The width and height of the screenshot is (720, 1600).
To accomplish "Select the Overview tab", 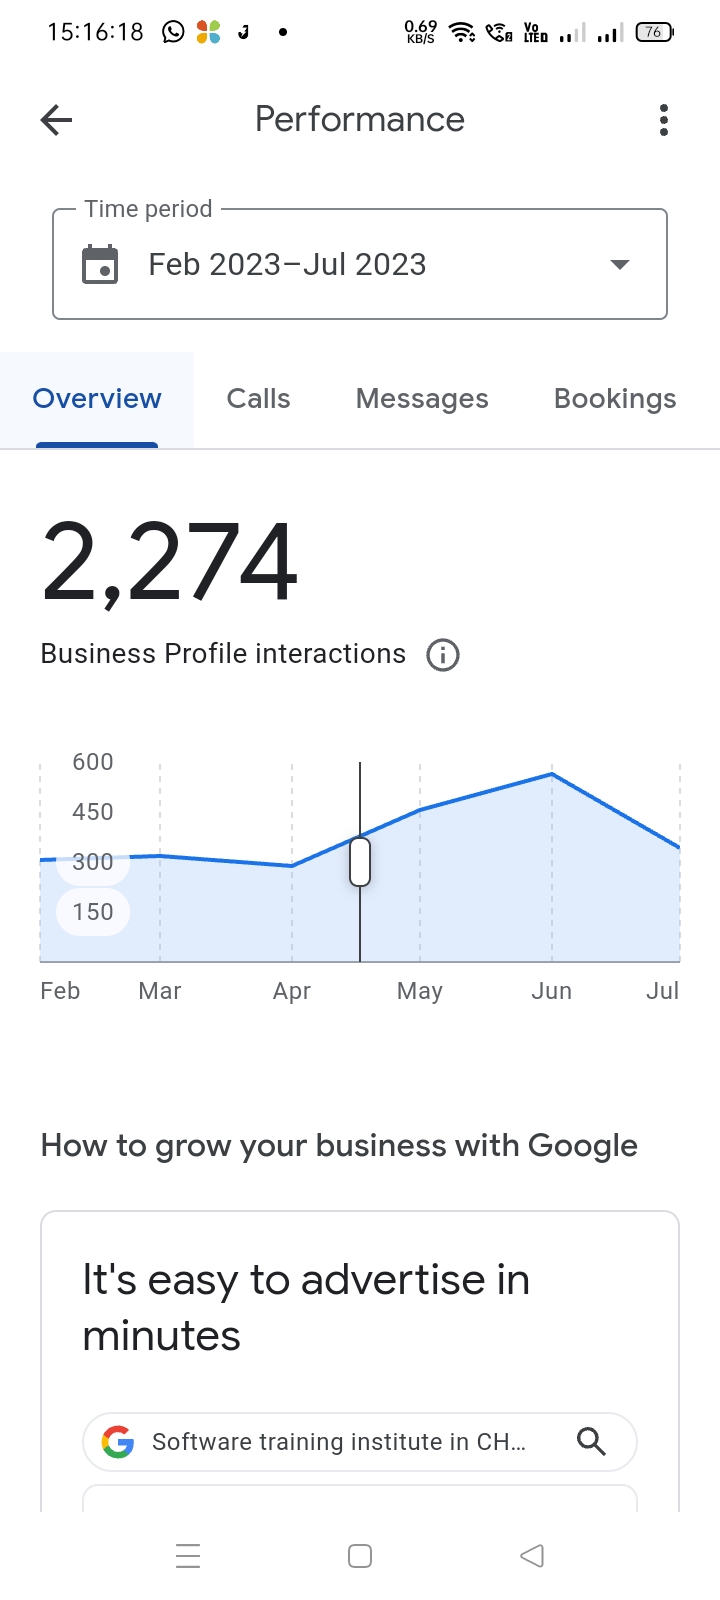I will point(97,399).
